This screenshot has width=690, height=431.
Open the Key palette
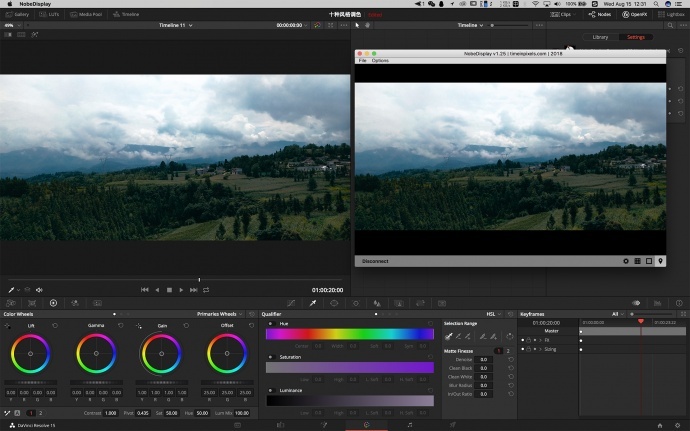click(399, 303)
